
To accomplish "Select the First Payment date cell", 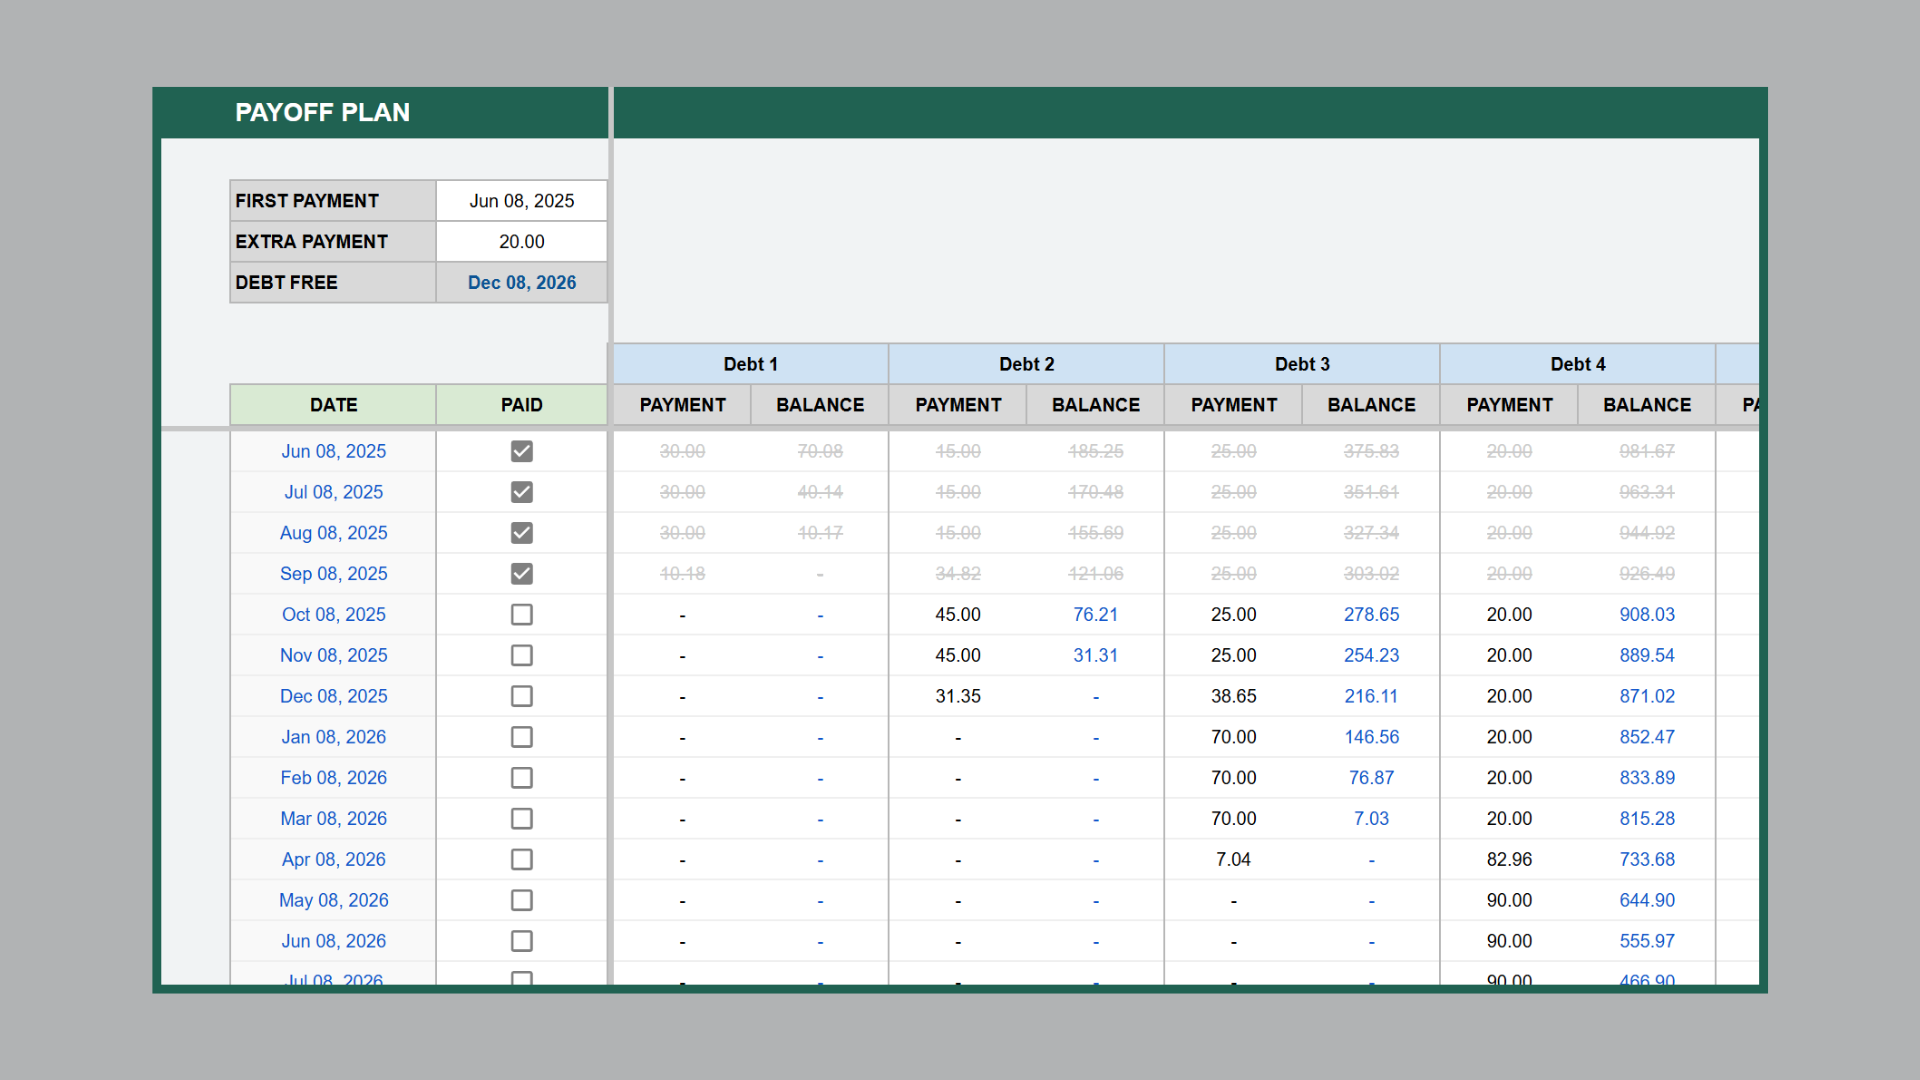I will click(521, 201).
